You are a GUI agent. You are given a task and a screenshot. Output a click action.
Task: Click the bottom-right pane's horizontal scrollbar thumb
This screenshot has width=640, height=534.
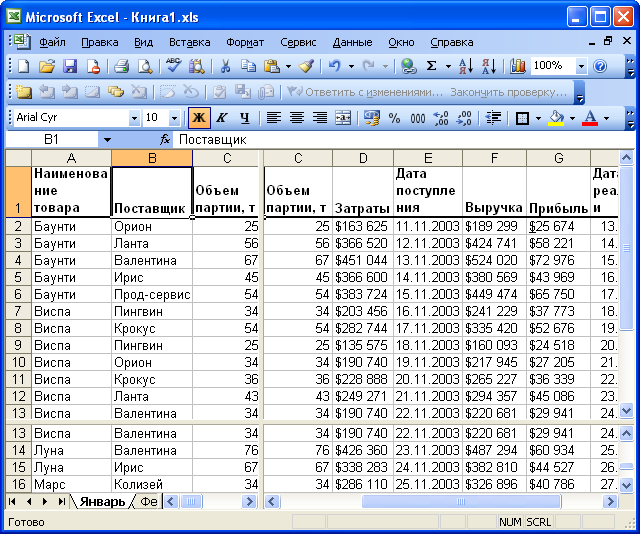point(461,501)
